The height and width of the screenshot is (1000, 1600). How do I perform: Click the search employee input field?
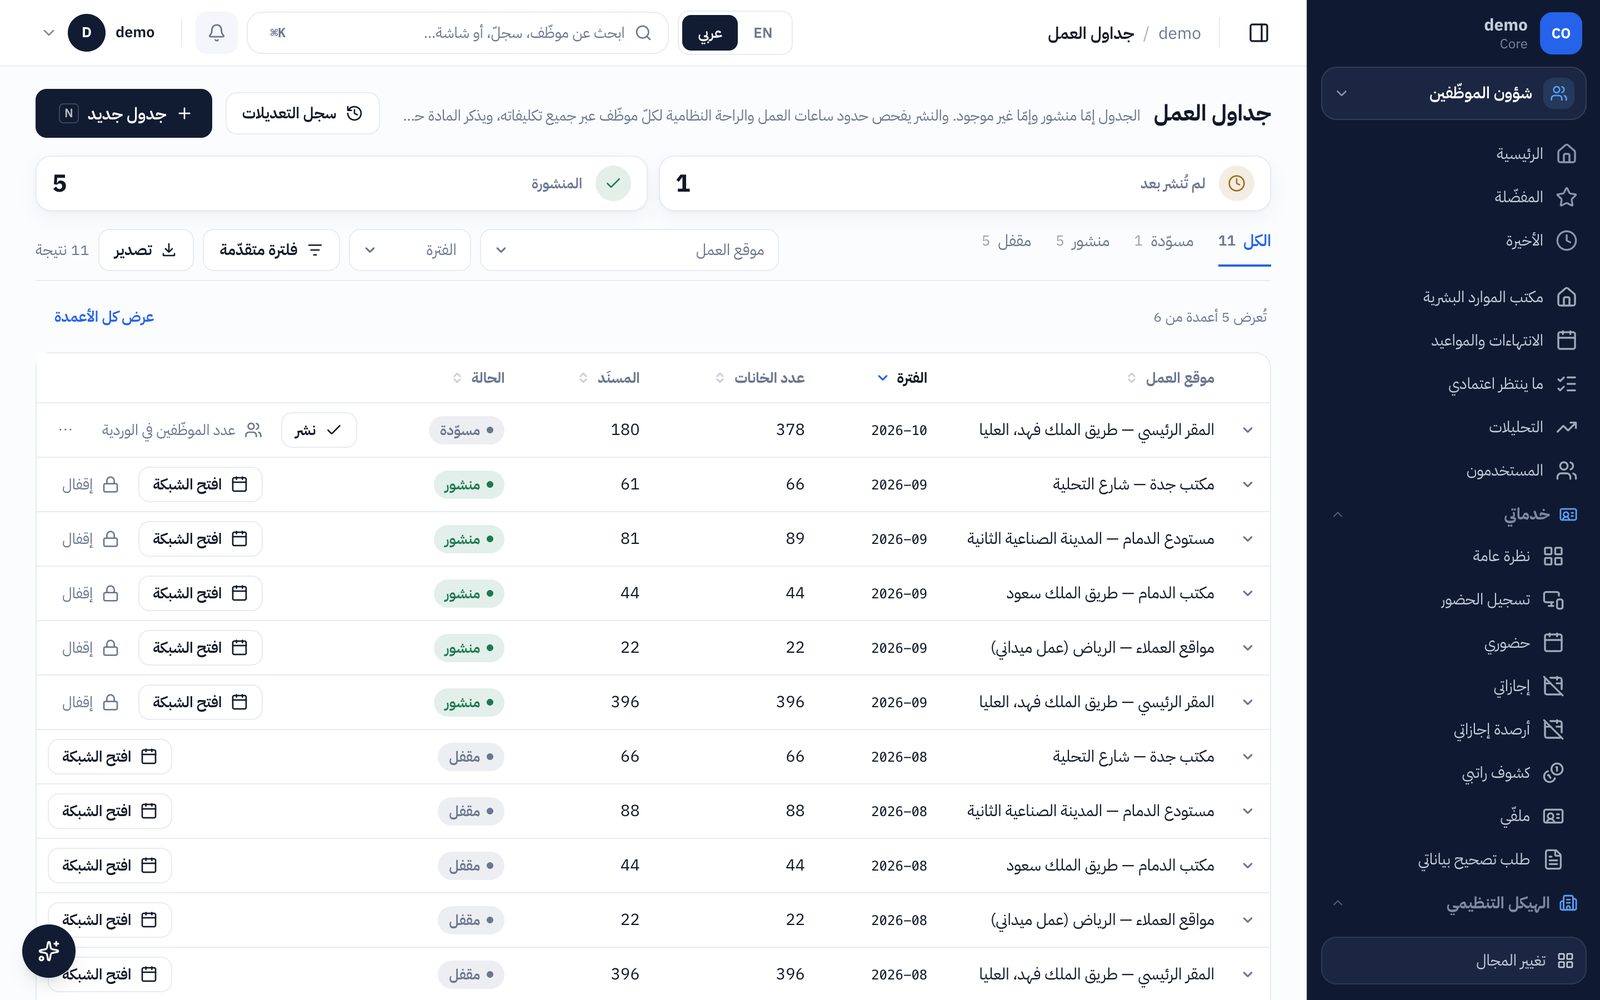coord(457,33)
